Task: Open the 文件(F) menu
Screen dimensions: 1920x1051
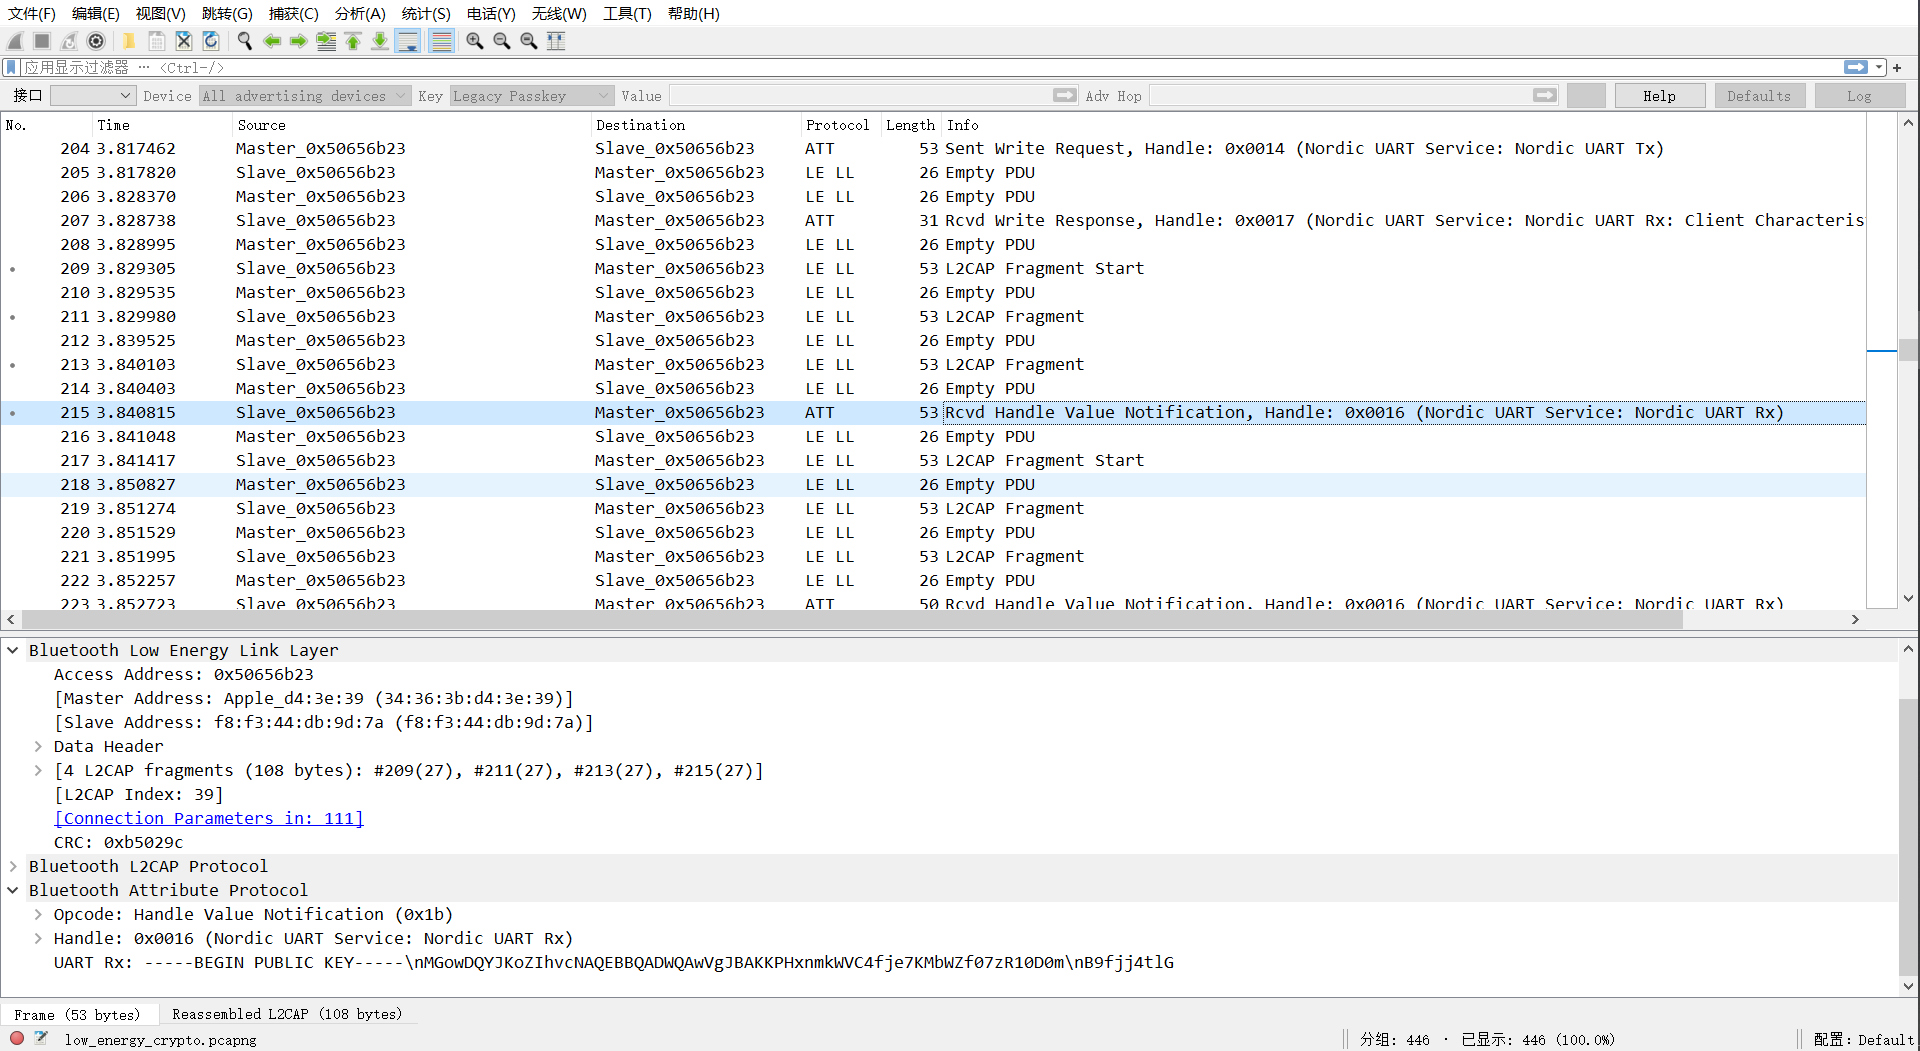Action: (x=32, y=13)
